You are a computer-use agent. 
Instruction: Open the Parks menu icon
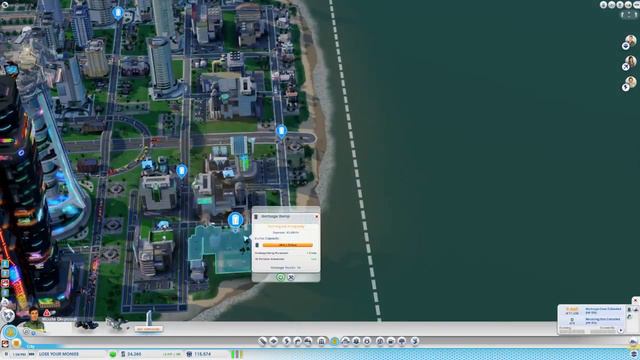click(x=401, y=341)
